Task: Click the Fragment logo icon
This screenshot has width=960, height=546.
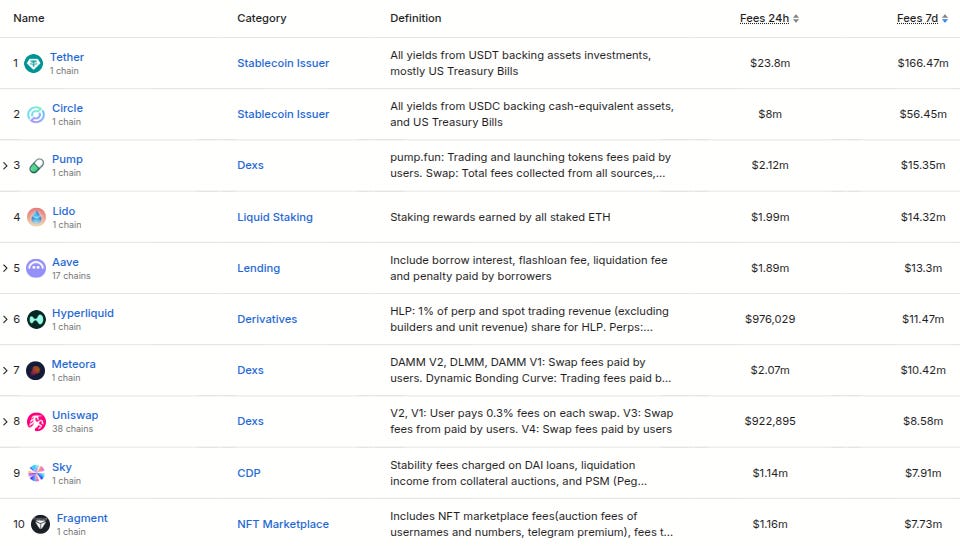Action: click(40, 524)
